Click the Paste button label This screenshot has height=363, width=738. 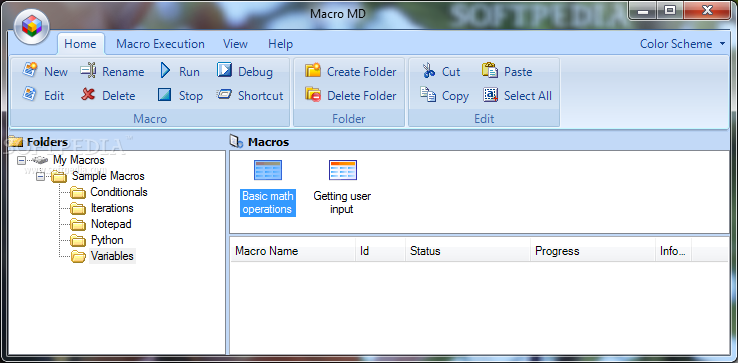pos(518,72)
